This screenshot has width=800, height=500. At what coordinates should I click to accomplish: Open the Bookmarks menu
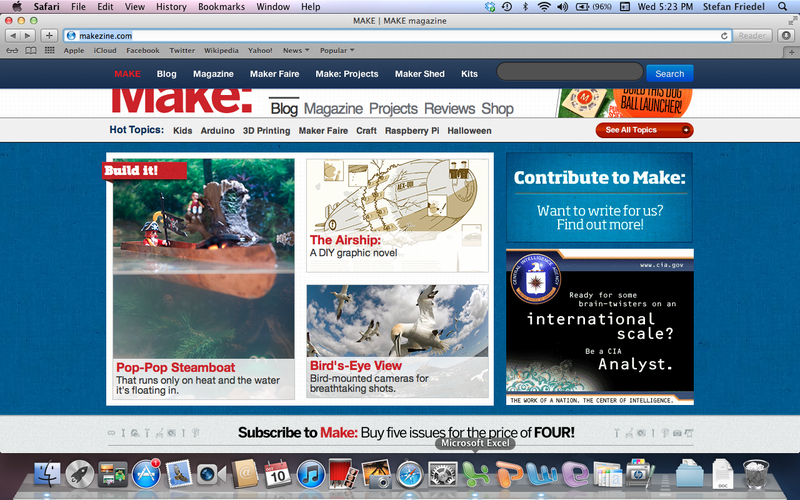coord(221,7)
